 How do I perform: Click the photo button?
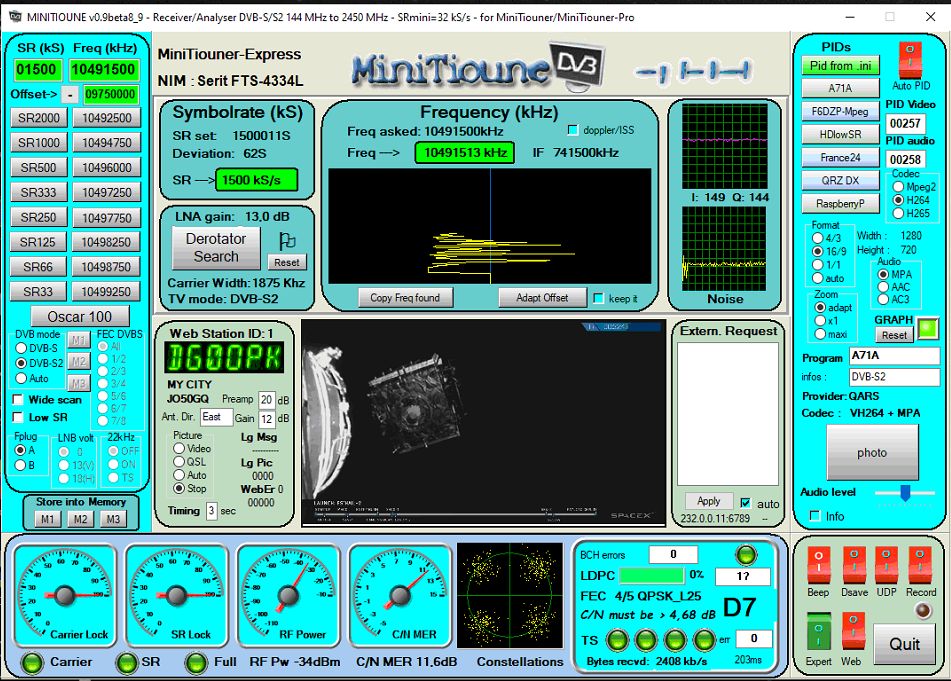[x=872, y=452]
